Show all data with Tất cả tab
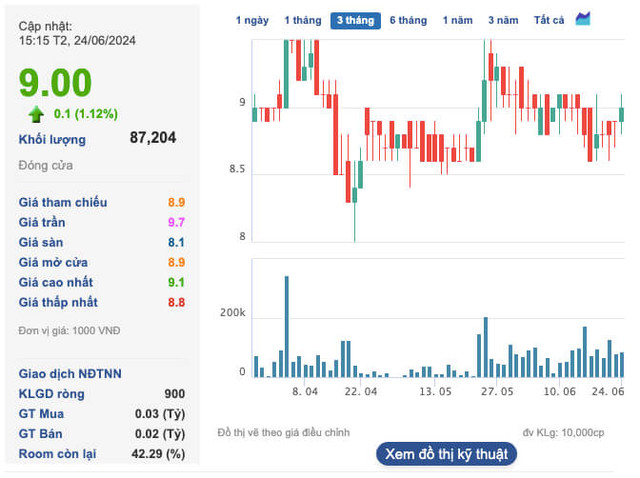Viewport: 640px width, 478px height. point(549,20)
